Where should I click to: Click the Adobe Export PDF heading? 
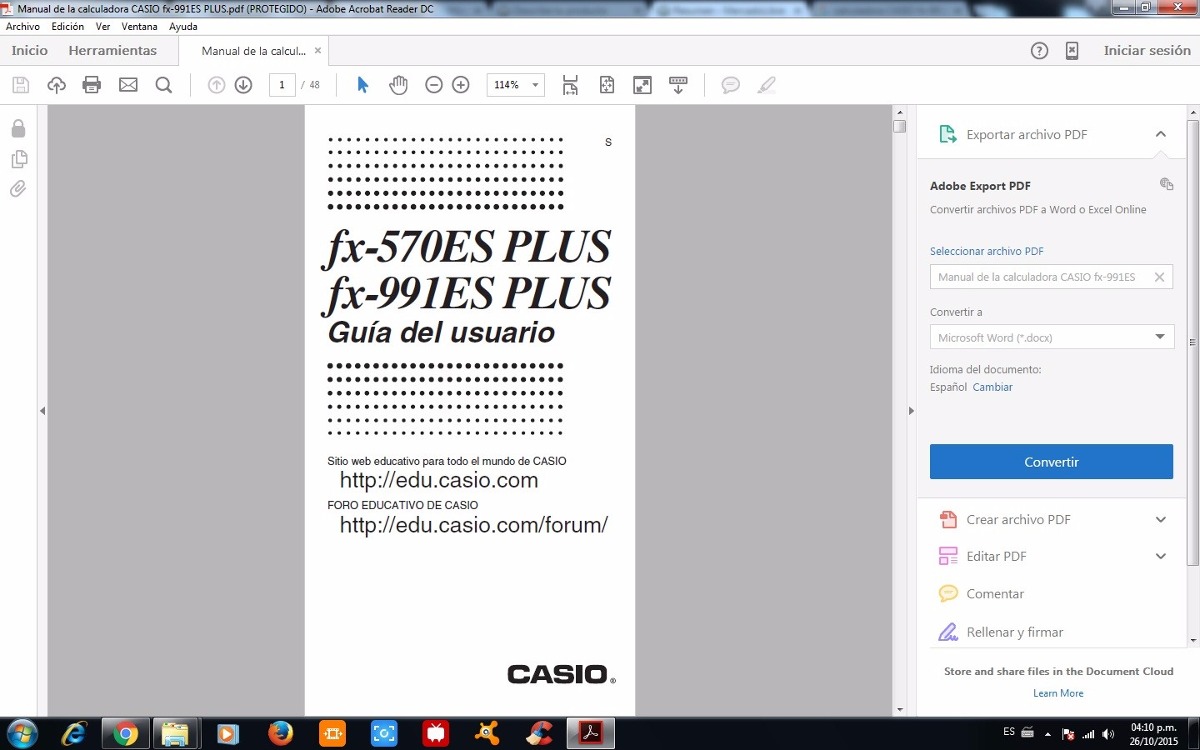[980, 186]
